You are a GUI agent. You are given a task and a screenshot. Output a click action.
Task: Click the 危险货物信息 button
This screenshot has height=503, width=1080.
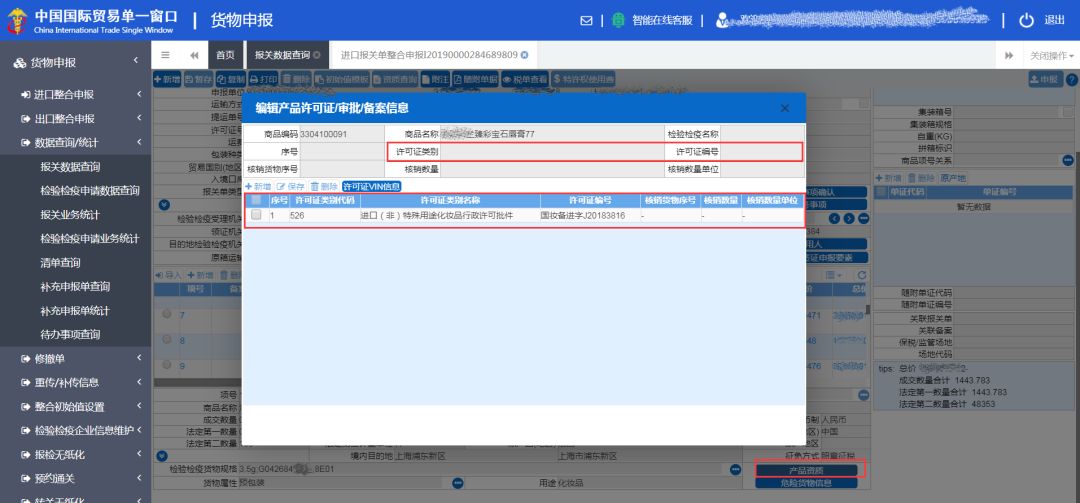(807, 483)
